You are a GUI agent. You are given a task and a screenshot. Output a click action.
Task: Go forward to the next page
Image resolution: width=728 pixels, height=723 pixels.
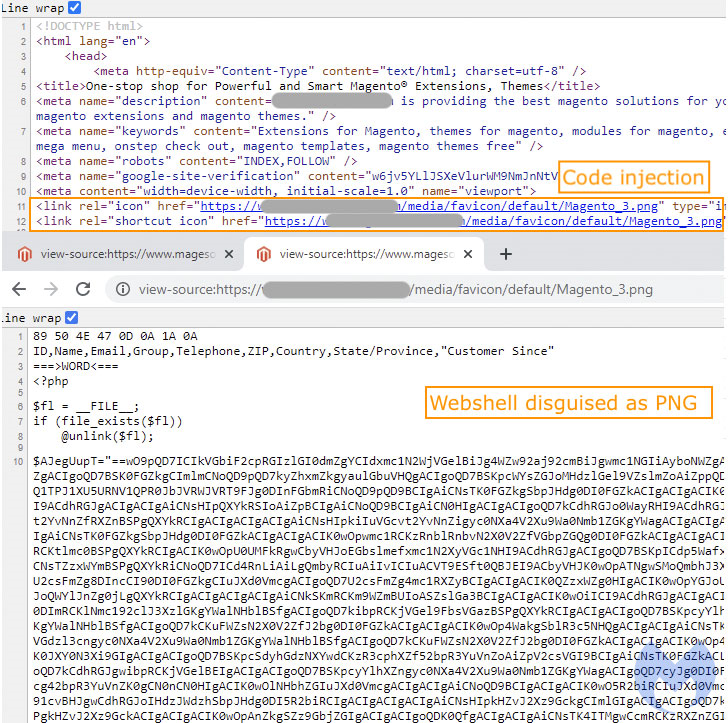click(51, 289)
